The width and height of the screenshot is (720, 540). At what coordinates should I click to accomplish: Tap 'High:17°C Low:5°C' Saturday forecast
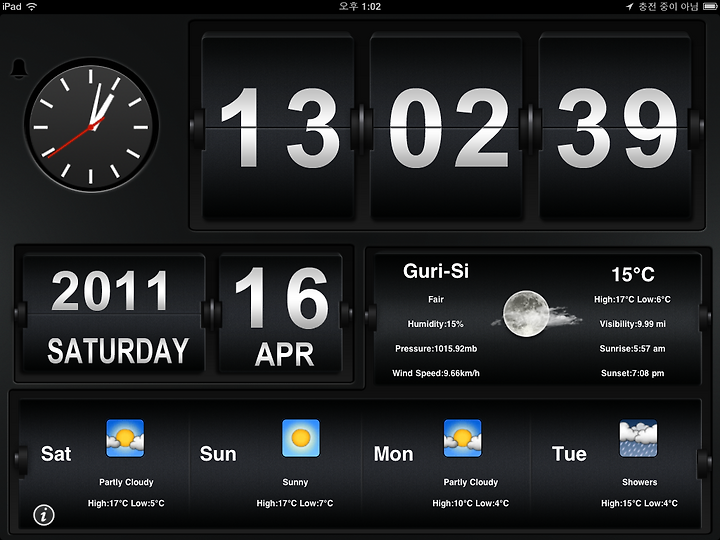126,503
